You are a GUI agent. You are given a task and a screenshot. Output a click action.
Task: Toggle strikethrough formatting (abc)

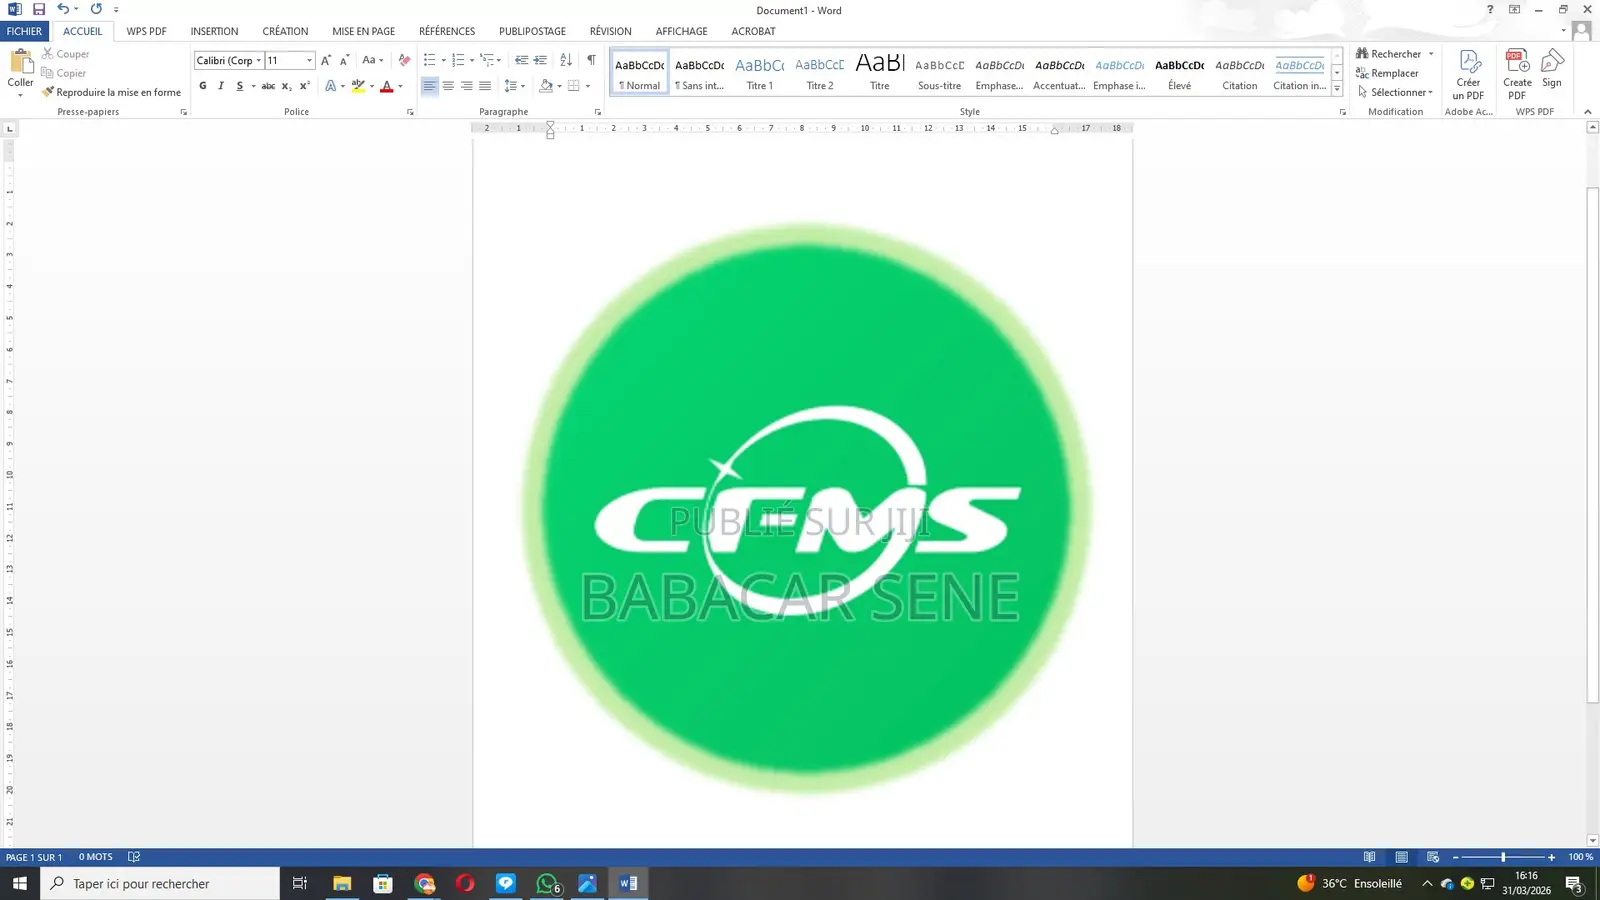tap(268, 86)
